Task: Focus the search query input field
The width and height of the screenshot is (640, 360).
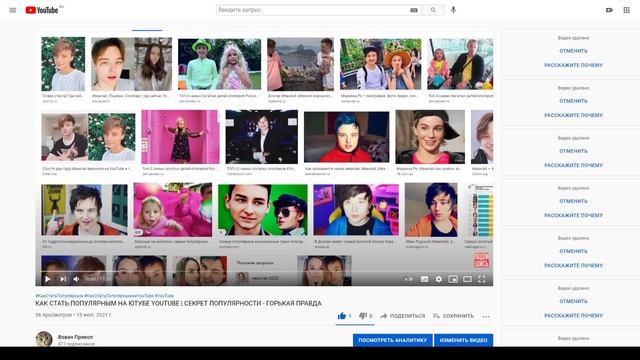Action: click(x=312, y=10)
